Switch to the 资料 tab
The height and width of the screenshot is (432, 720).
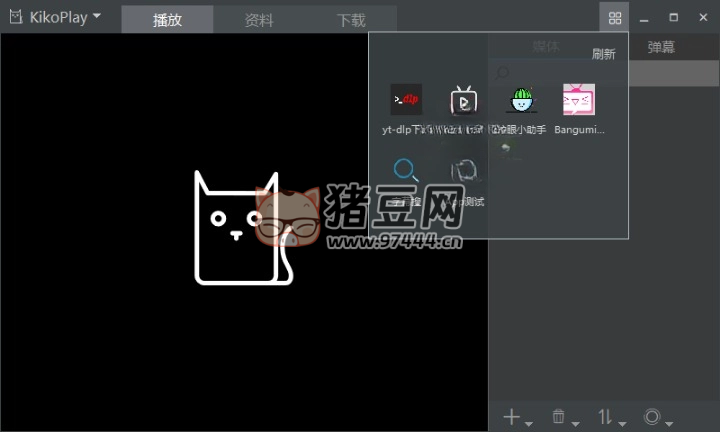coord(259,19)
